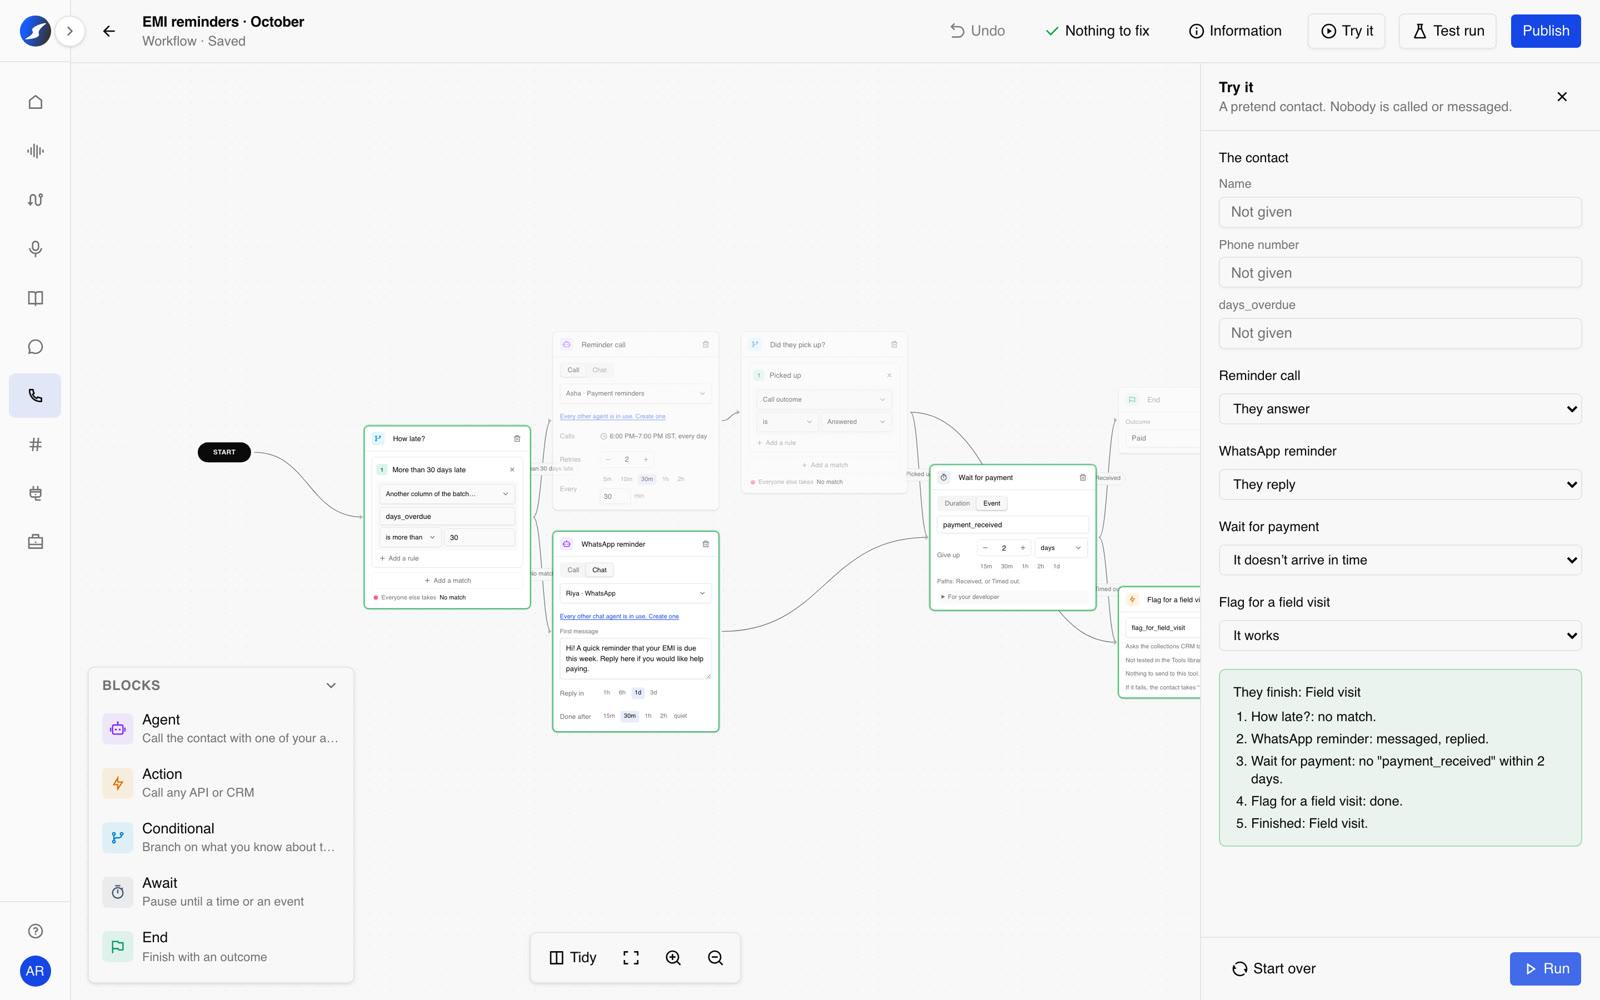Click the chat bubble sidebar icon
Image resolution: width=1600 pixels, height=1000 pixels.
[35, 347]
